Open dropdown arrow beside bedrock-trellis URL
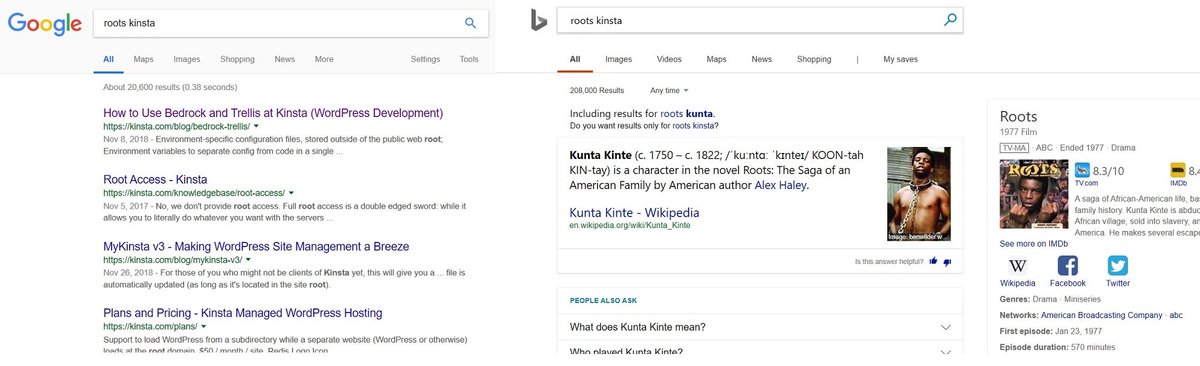 click(x=256, y=128)
